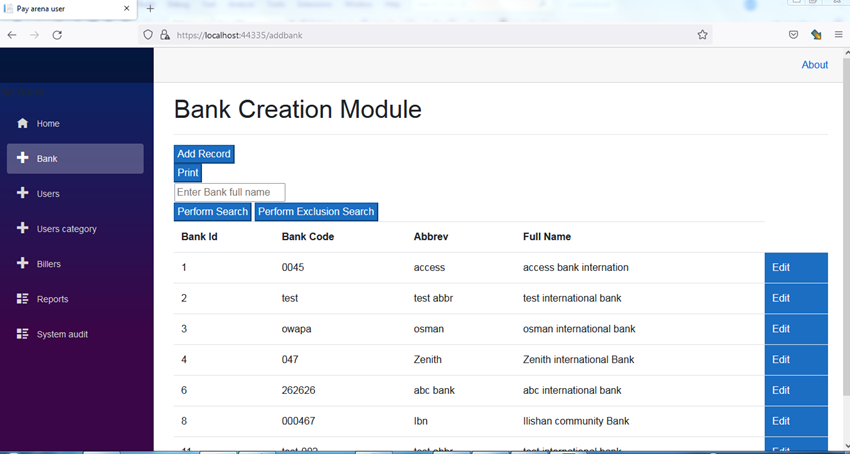Click the Bank Code column header
850x454 pixels.
click(x=308, y=236)
